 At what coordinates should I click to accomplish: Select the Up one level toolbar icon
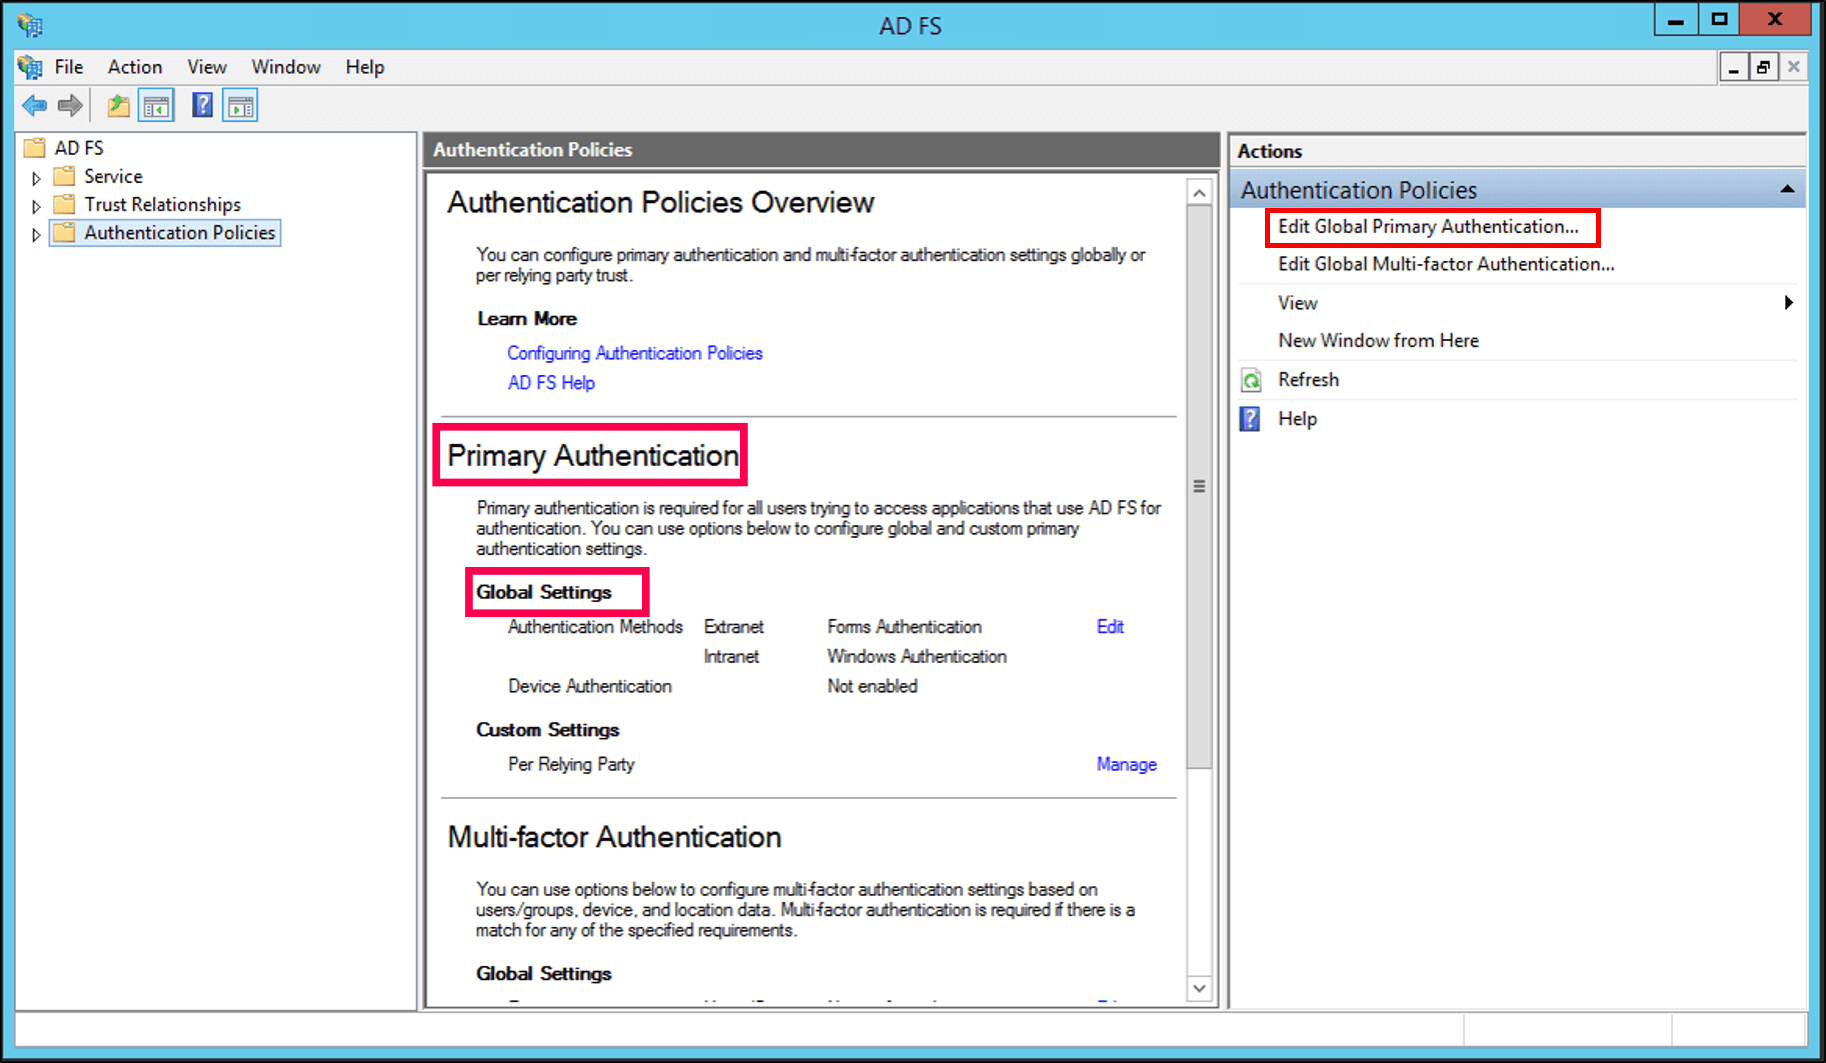click(x=117, y=105)
